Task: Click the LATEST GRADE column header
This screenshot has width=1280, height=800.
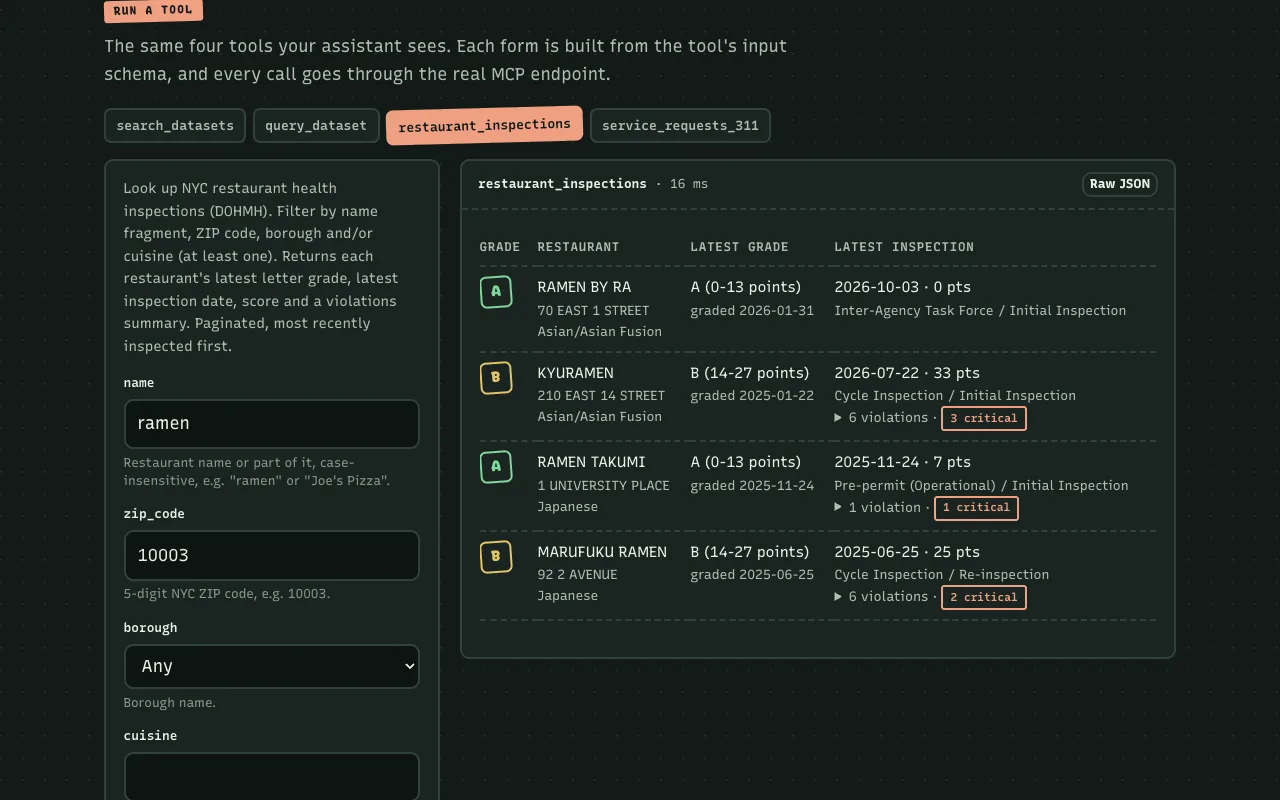Action: pos(739,247)
